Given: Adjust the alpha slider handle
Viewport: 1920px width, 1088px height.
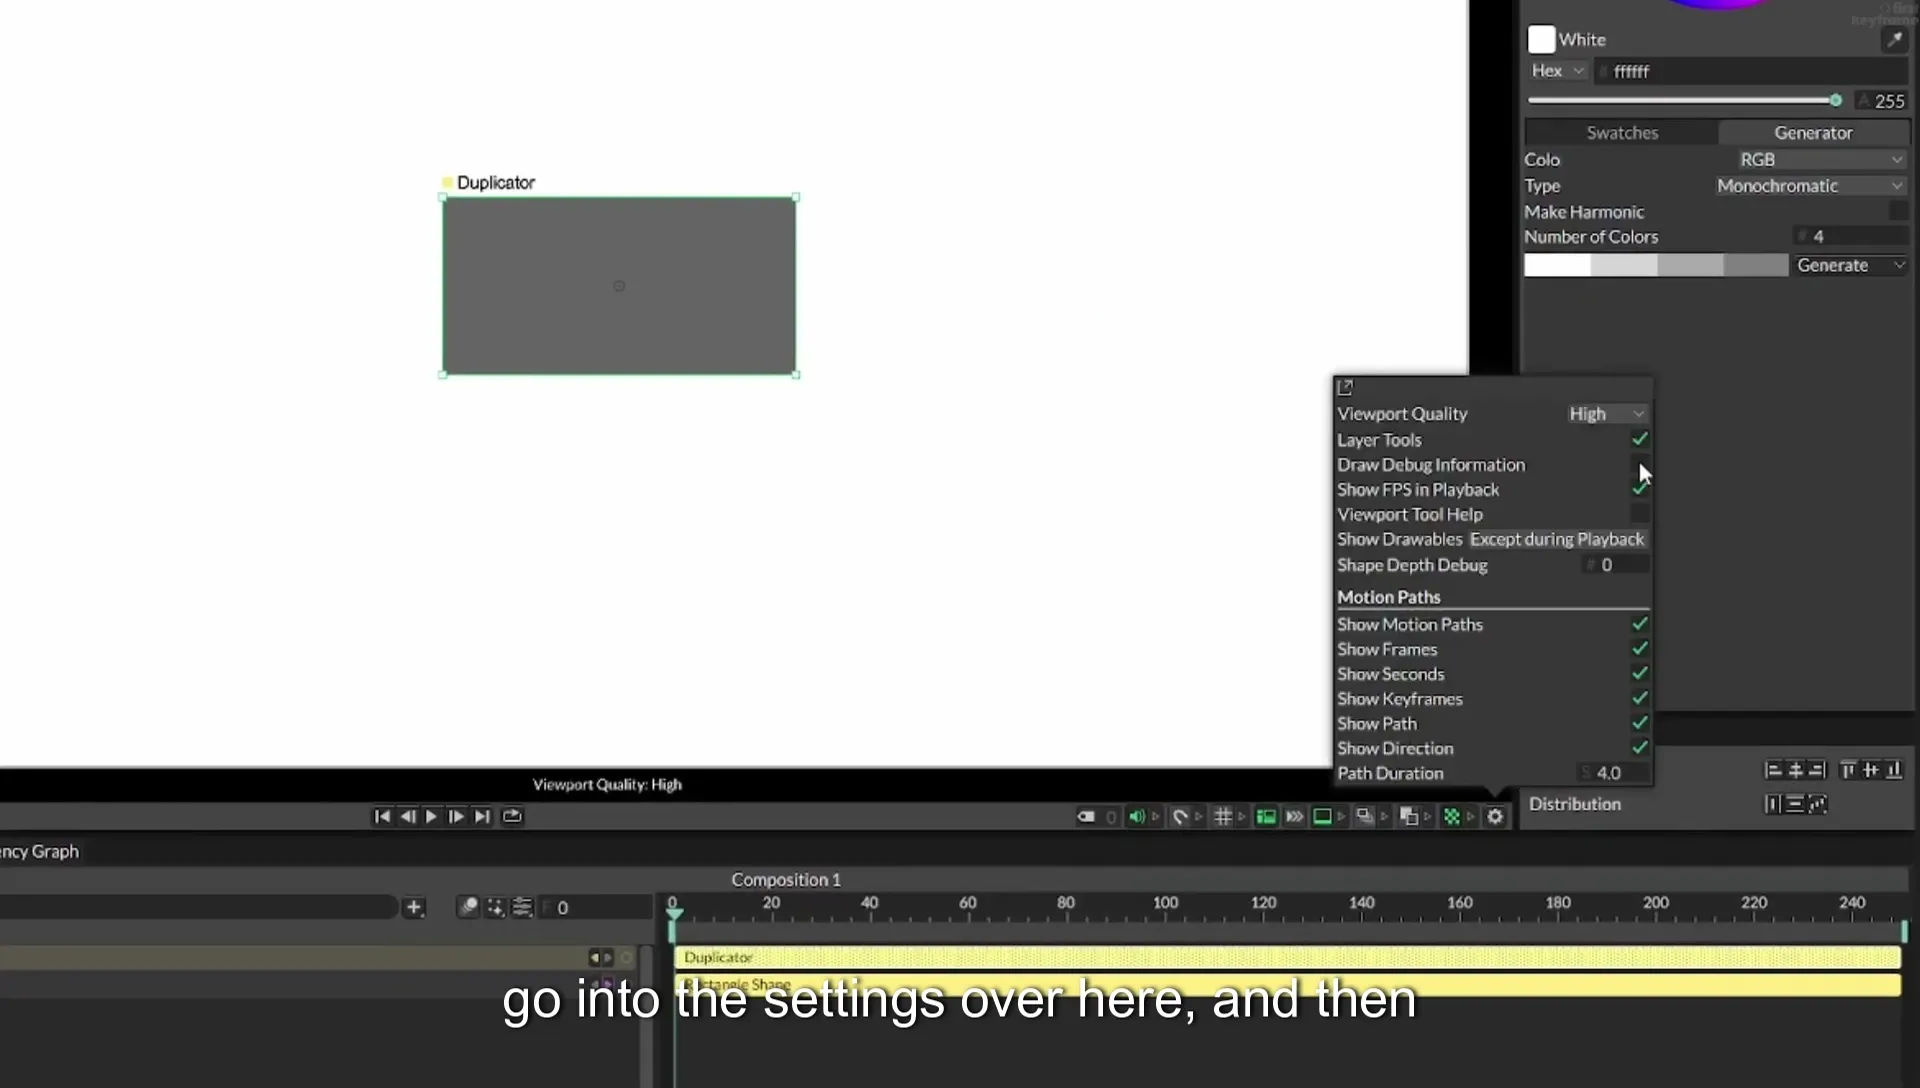Looking at the screenshot, I should (x=1835, y=100).
